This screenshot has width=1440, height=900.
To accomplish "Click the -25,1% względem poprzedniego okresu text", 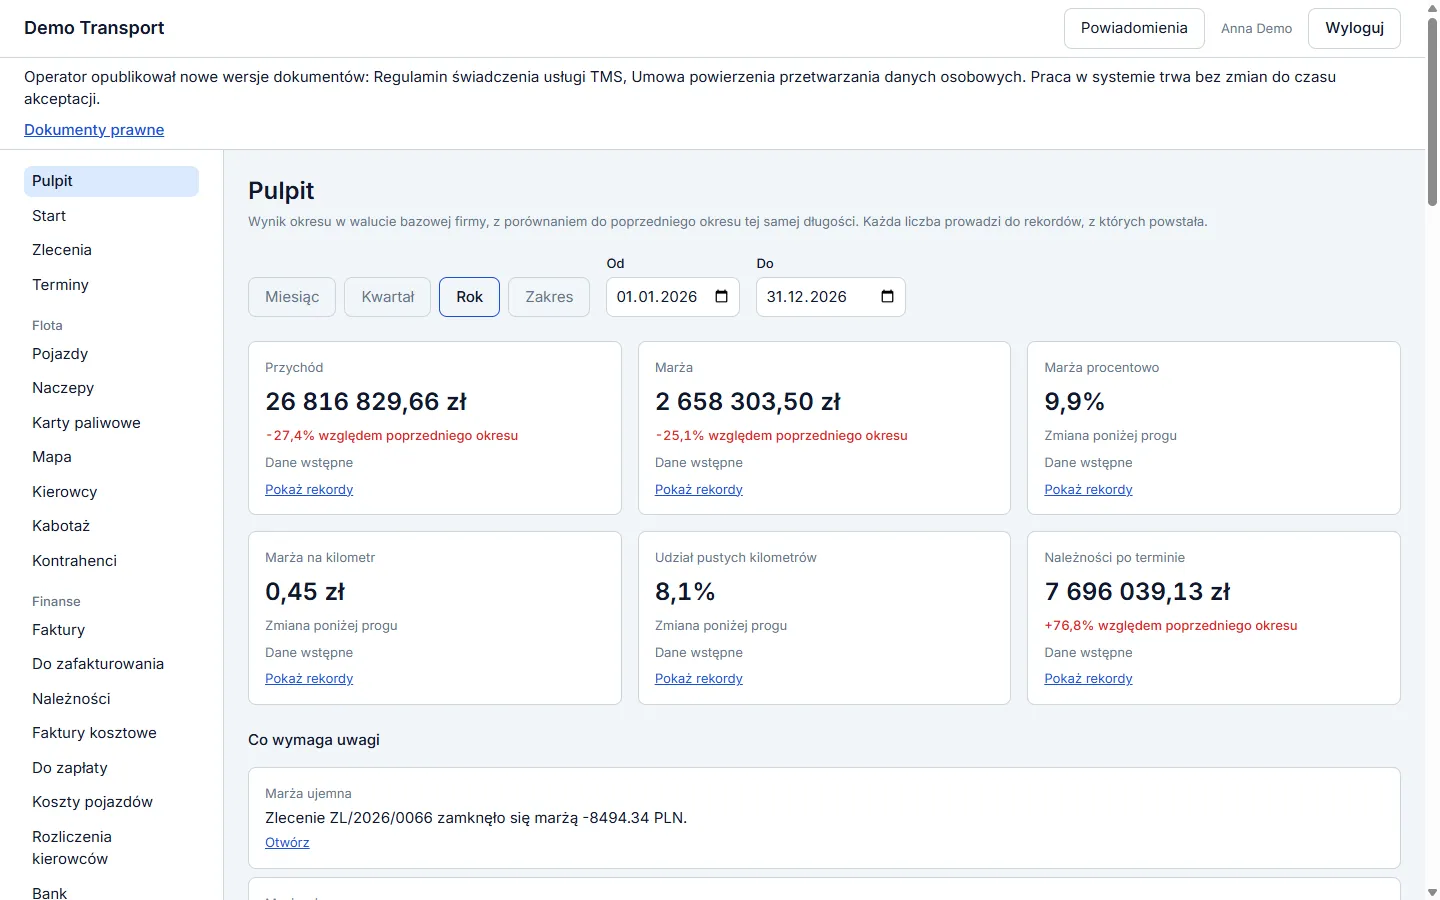I will point(782,436).
